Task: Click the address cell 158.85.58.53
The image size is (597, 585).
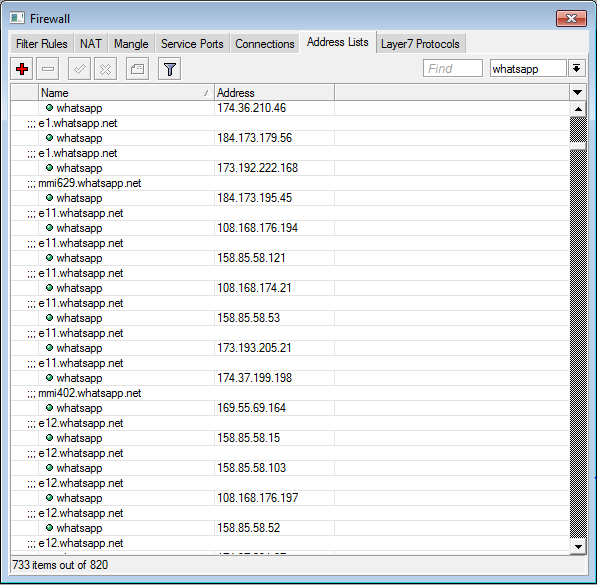Action: pos(274,318)
